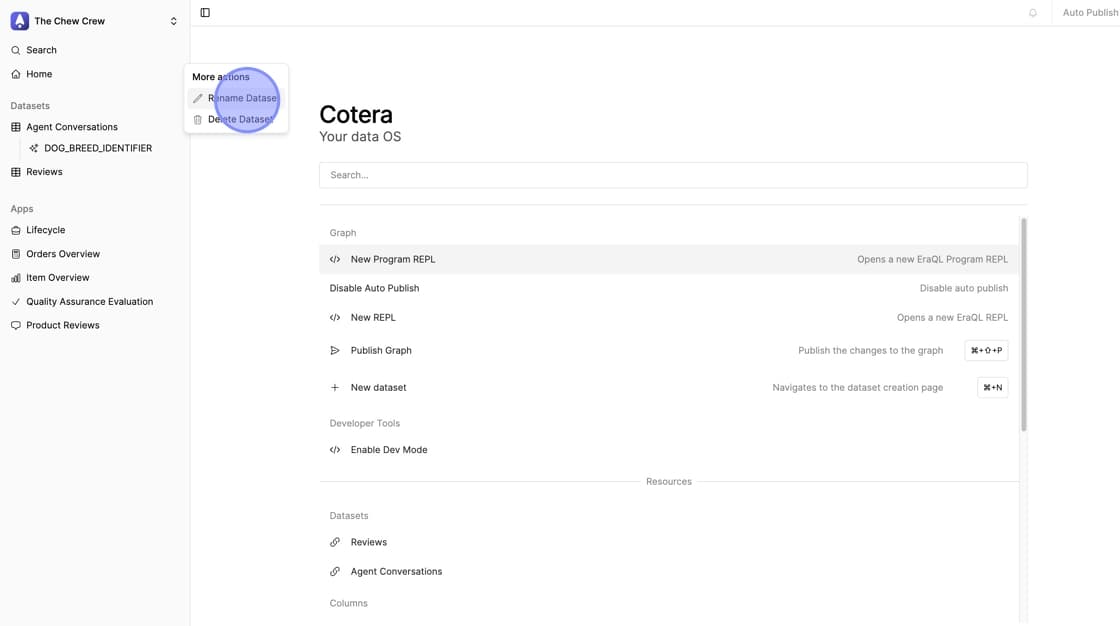Screen dimensions: 1120x626
Task: Open Reviews dataset in sidebar
Action: tap(44, 172)
